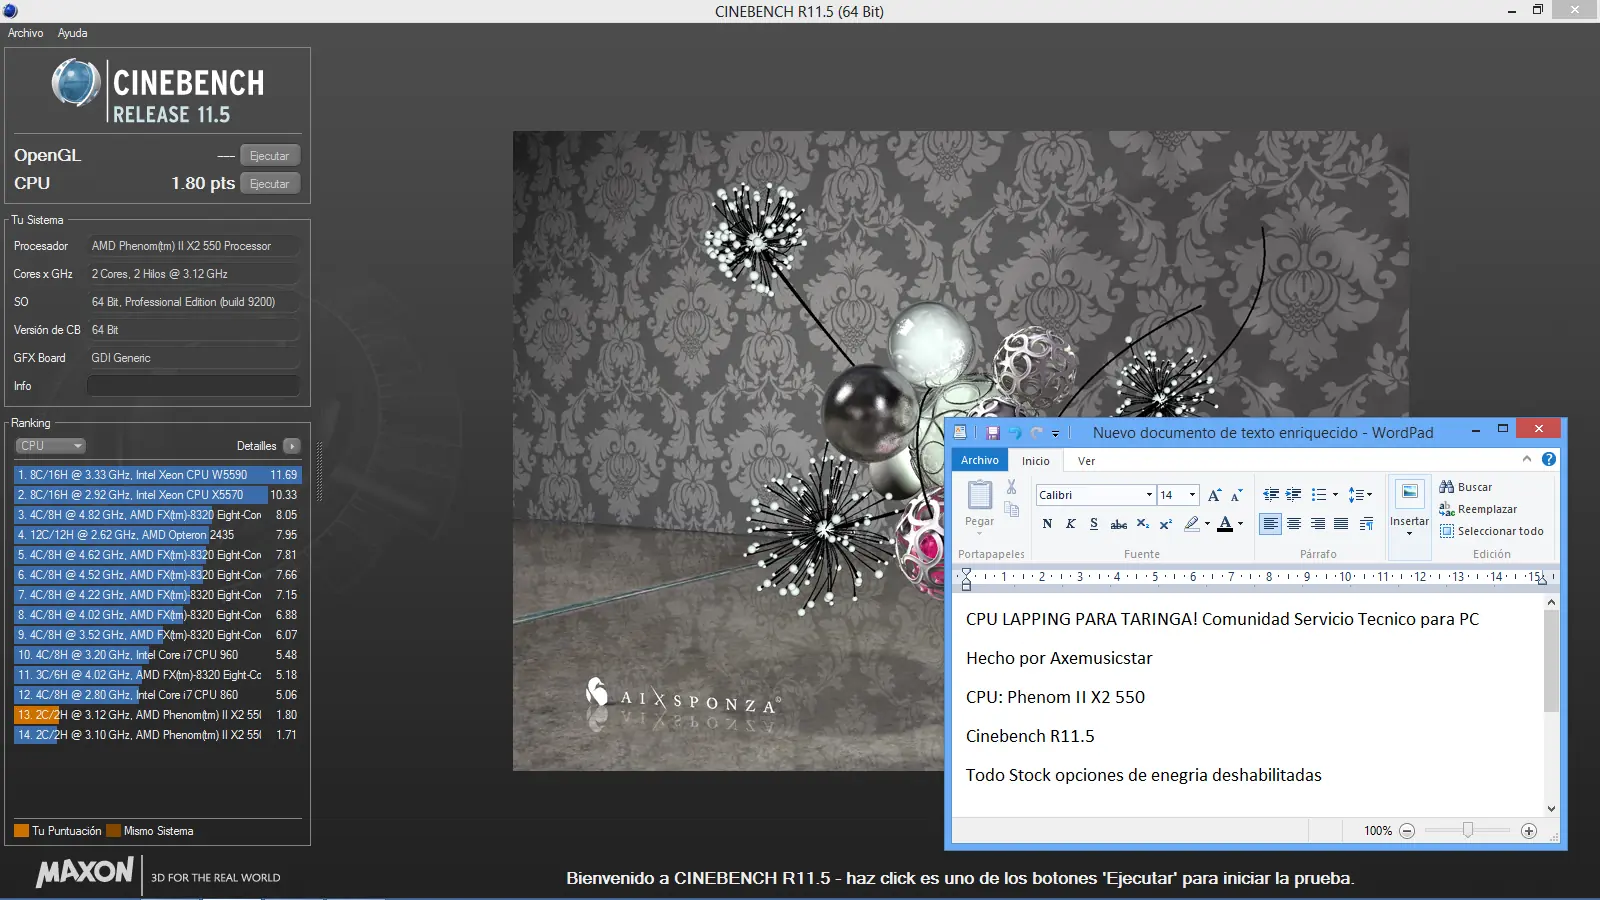1600x900 pixels.
Task: Click the Reemplazar label in the Edición group
Action: 1488,509
